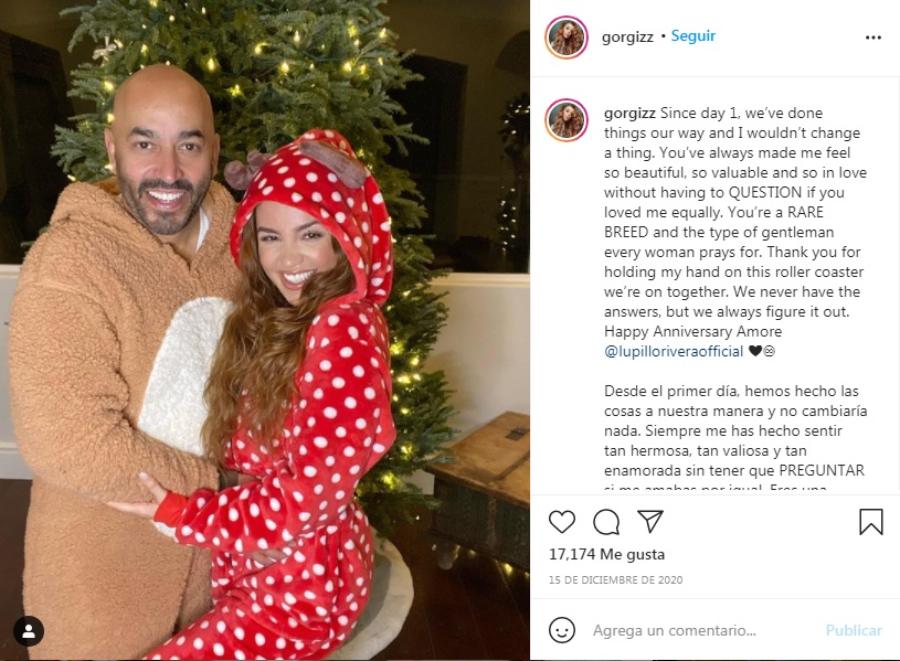Save post using the bookmark icon
The width and height of the screenshot is (900, 661).
[x=871, y=522]
